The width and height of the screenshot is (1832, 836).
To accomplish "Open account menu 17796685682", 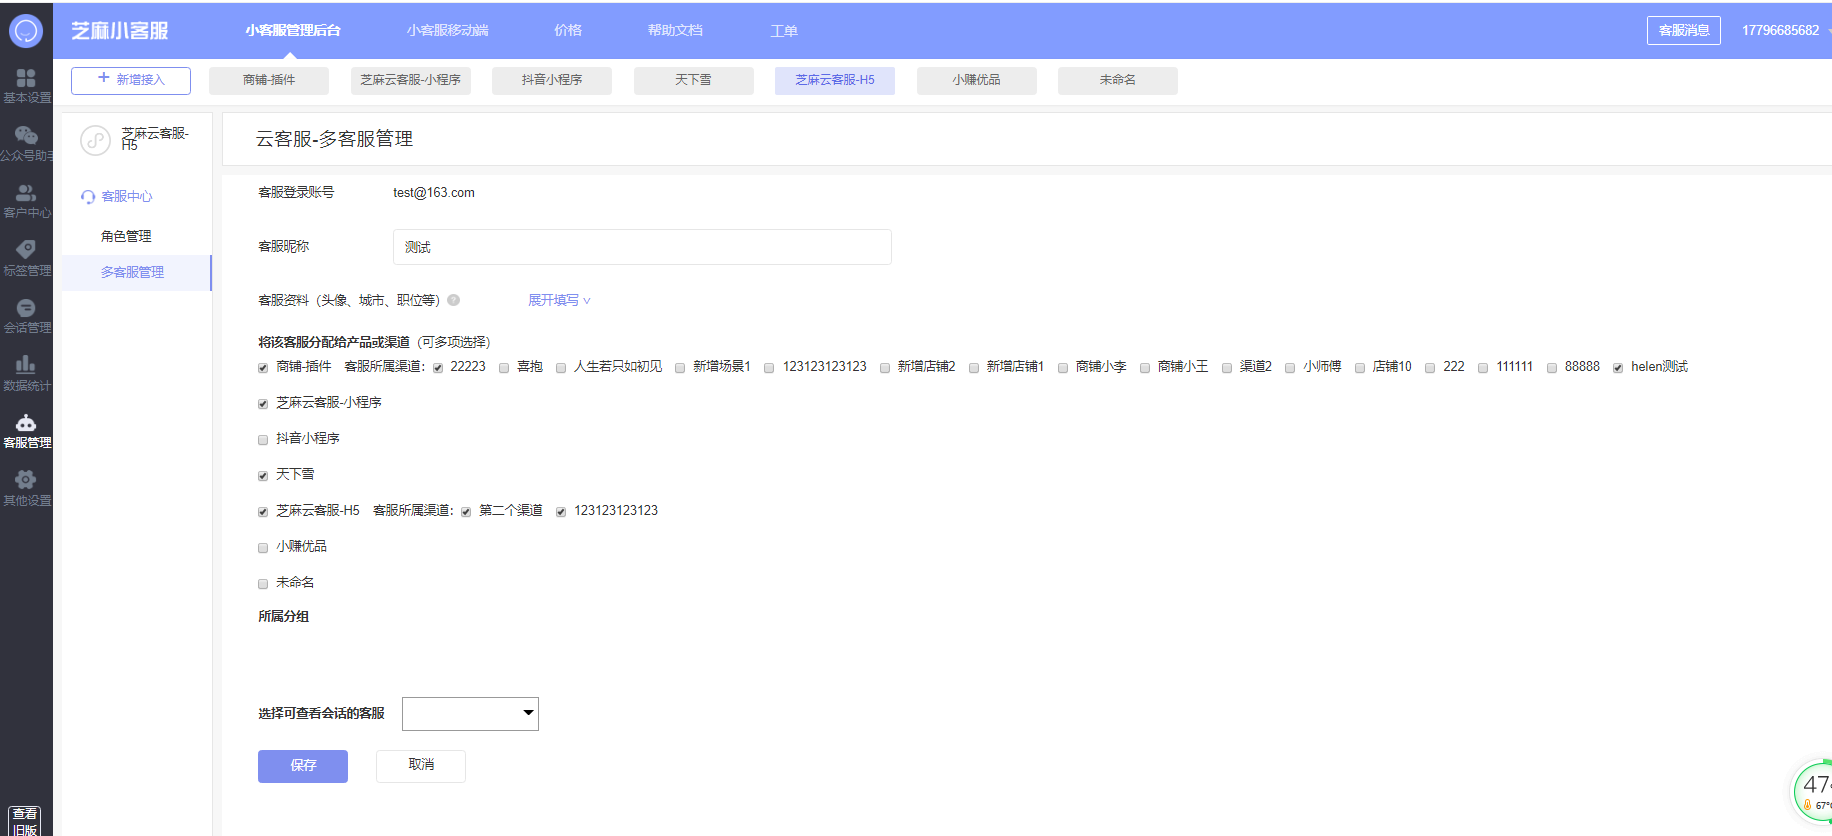I will (x=1780, y=30).
